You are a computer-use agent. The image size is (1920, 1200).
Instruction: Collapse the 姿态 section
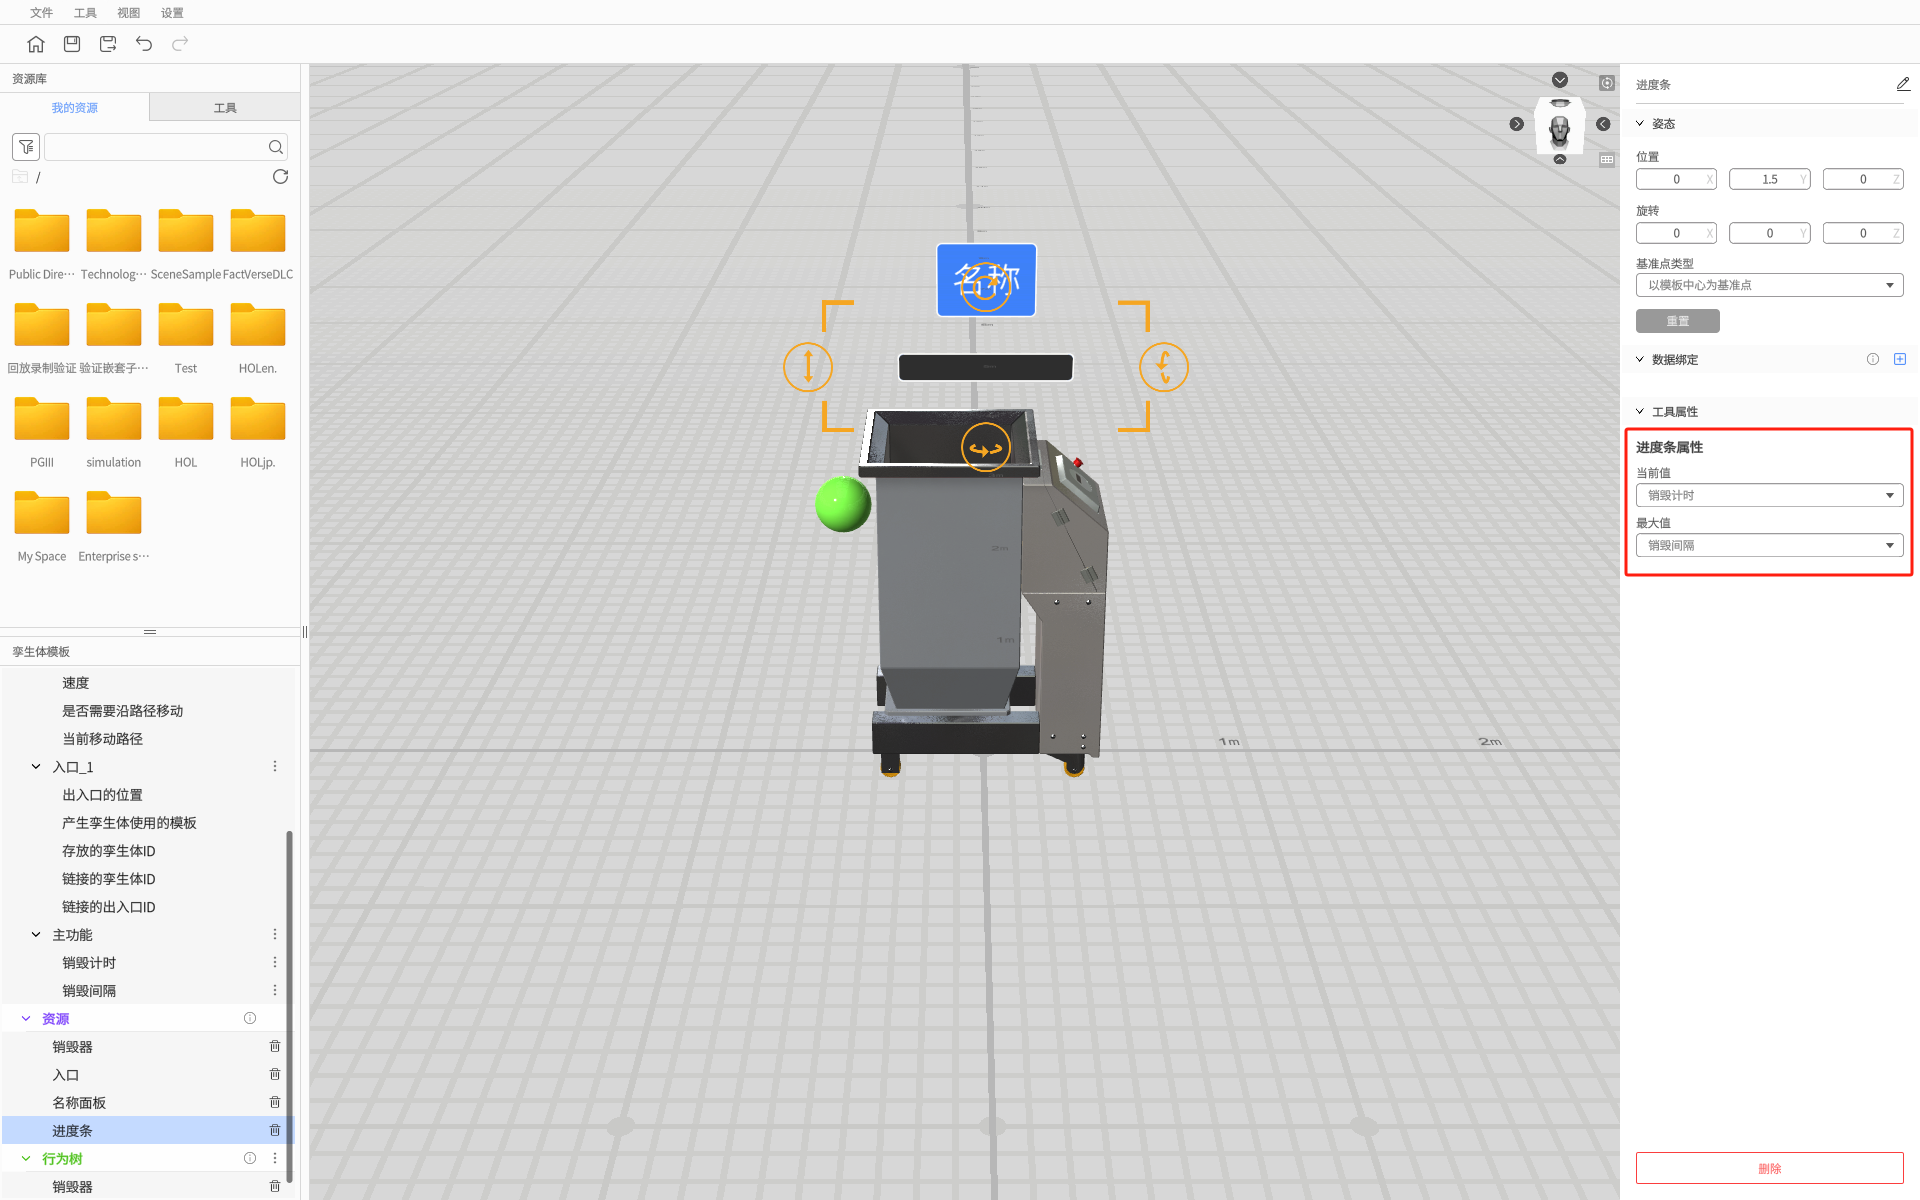[1640, 124]
